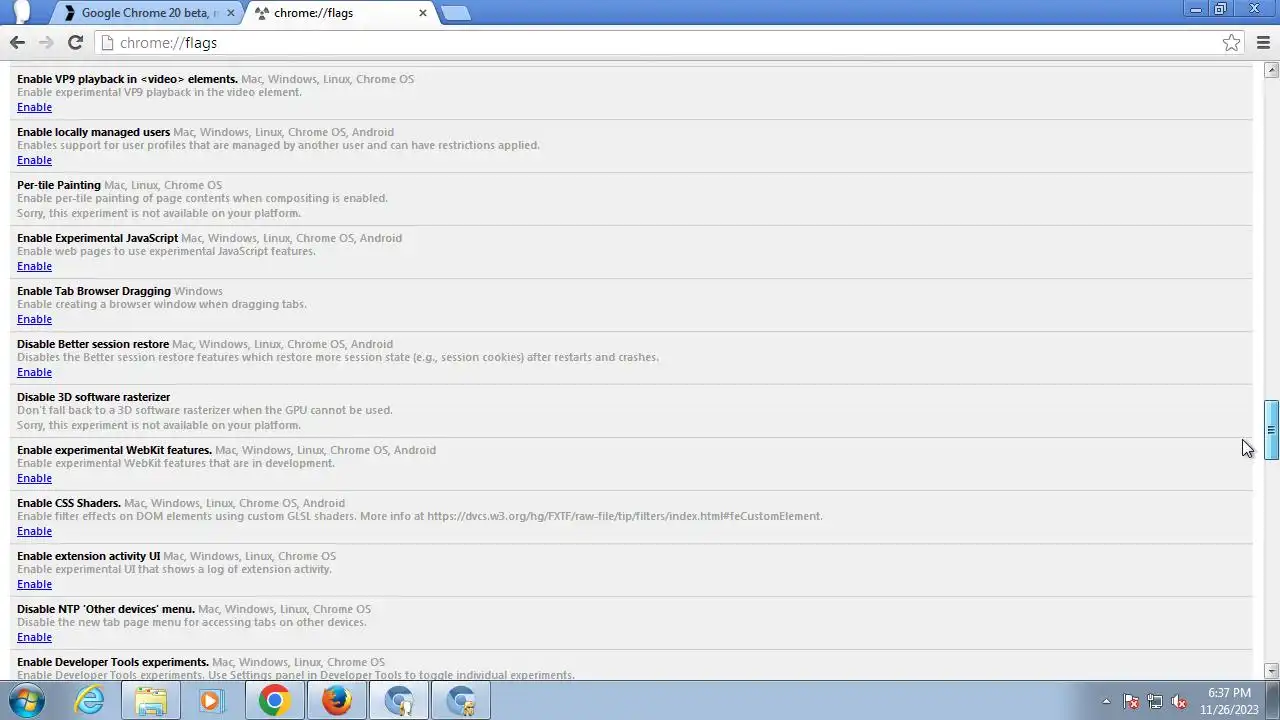Click the 'Disable 3D software rasterizer' heading
This screenshot has height=720, width=1280.
click(x=94, y=397)
